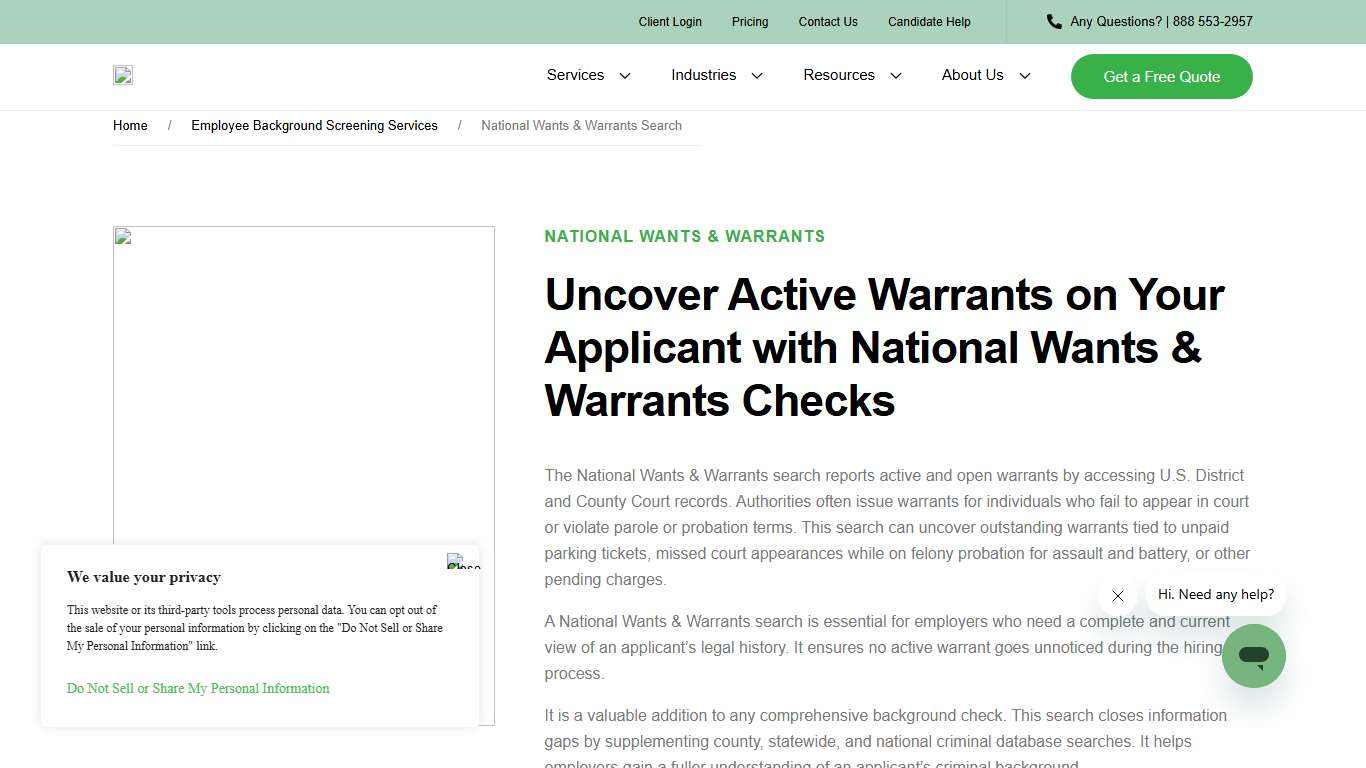This screenshot has width=1366, height=768.
Task: Open the About Us dropdown
Action: point(984,75)
